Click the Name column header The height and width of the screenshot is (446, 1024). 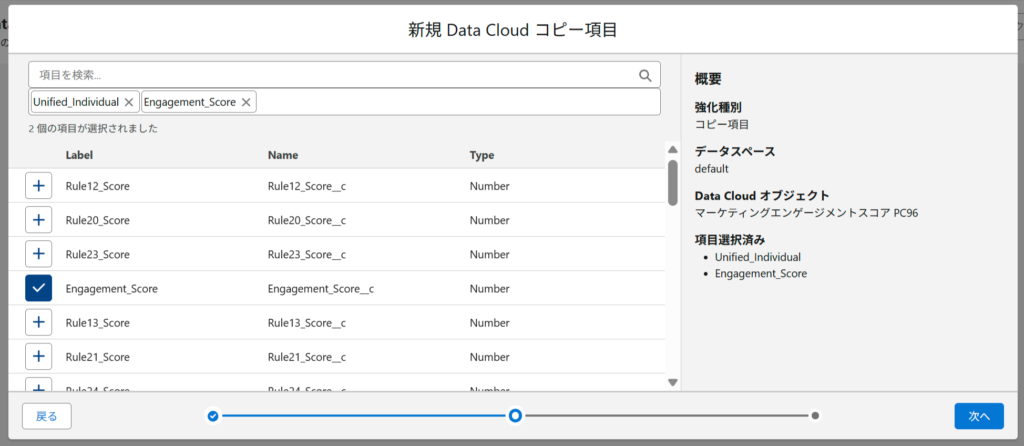tap(283, 155)
